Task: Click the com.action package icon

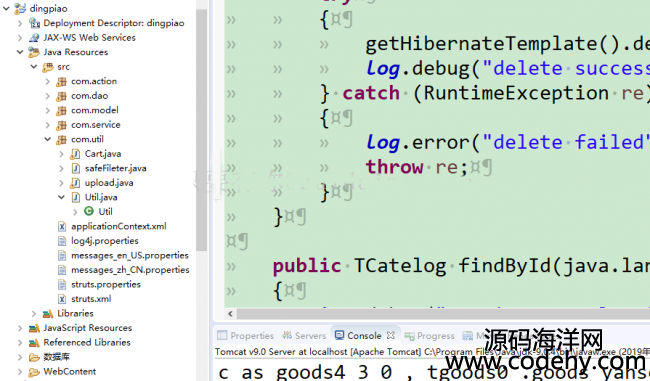Action: [61, 81]
